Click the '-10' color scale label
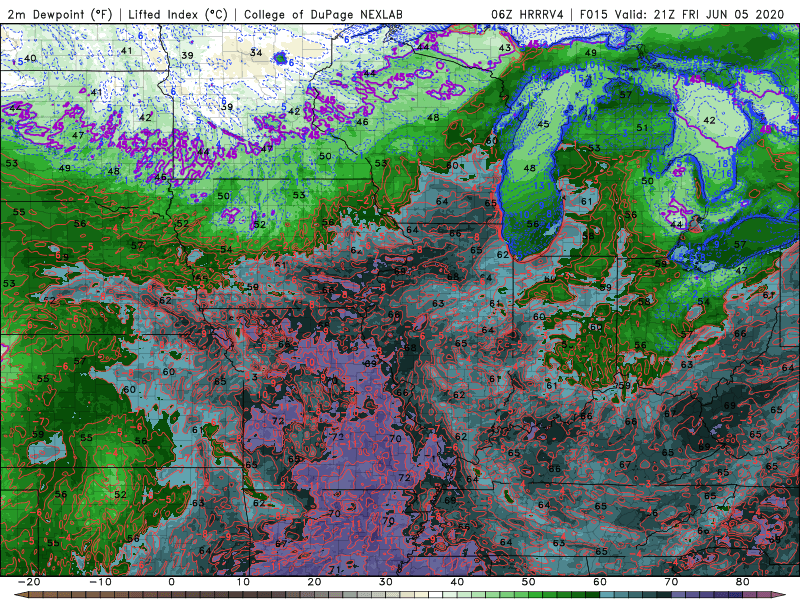 101,582
